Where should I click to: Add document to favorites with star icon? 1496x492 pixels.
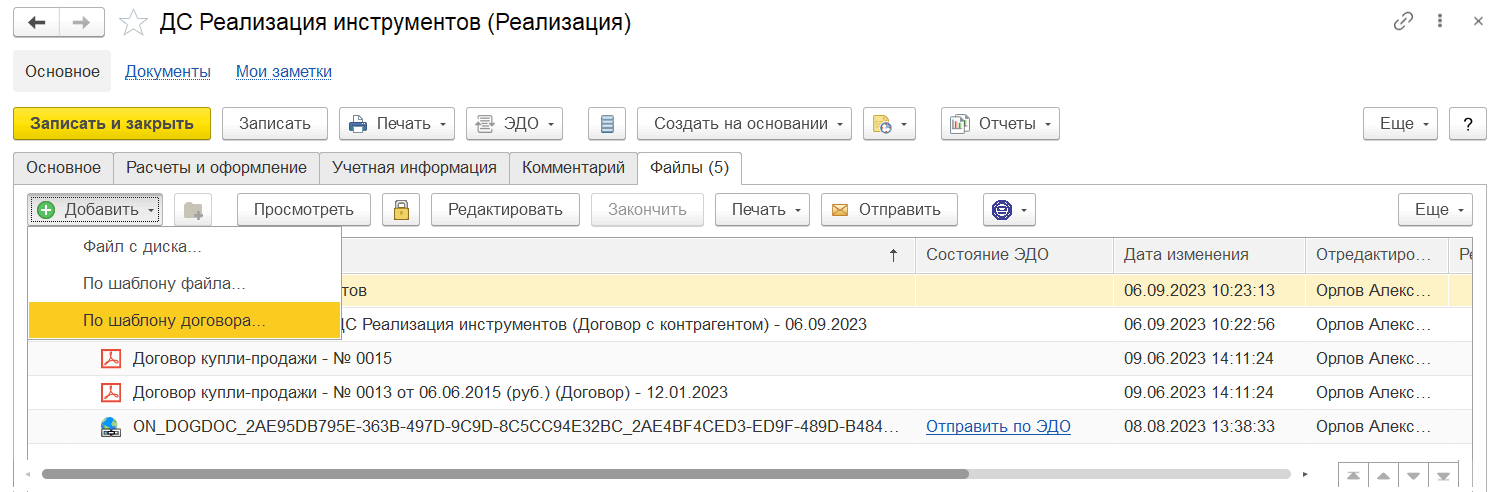[133, 23]
